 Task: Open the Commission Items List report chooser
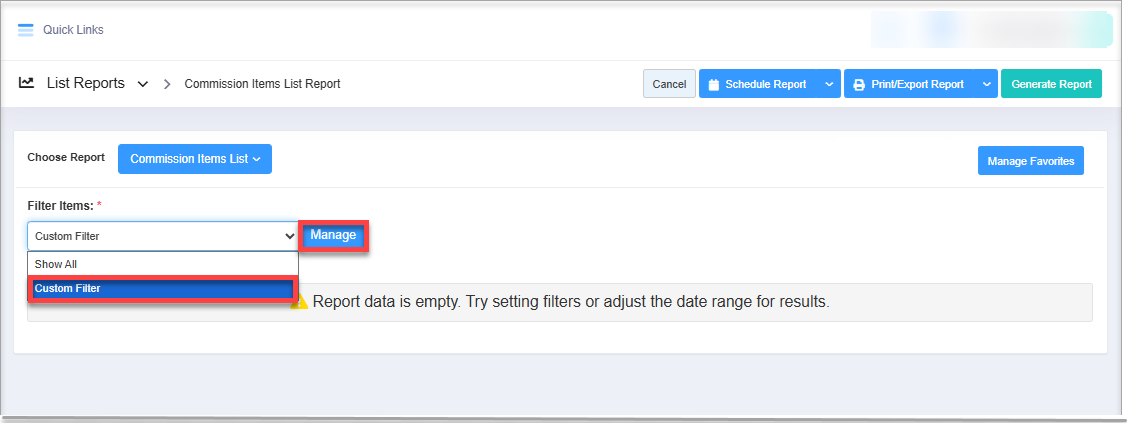(x=195, y=159)
